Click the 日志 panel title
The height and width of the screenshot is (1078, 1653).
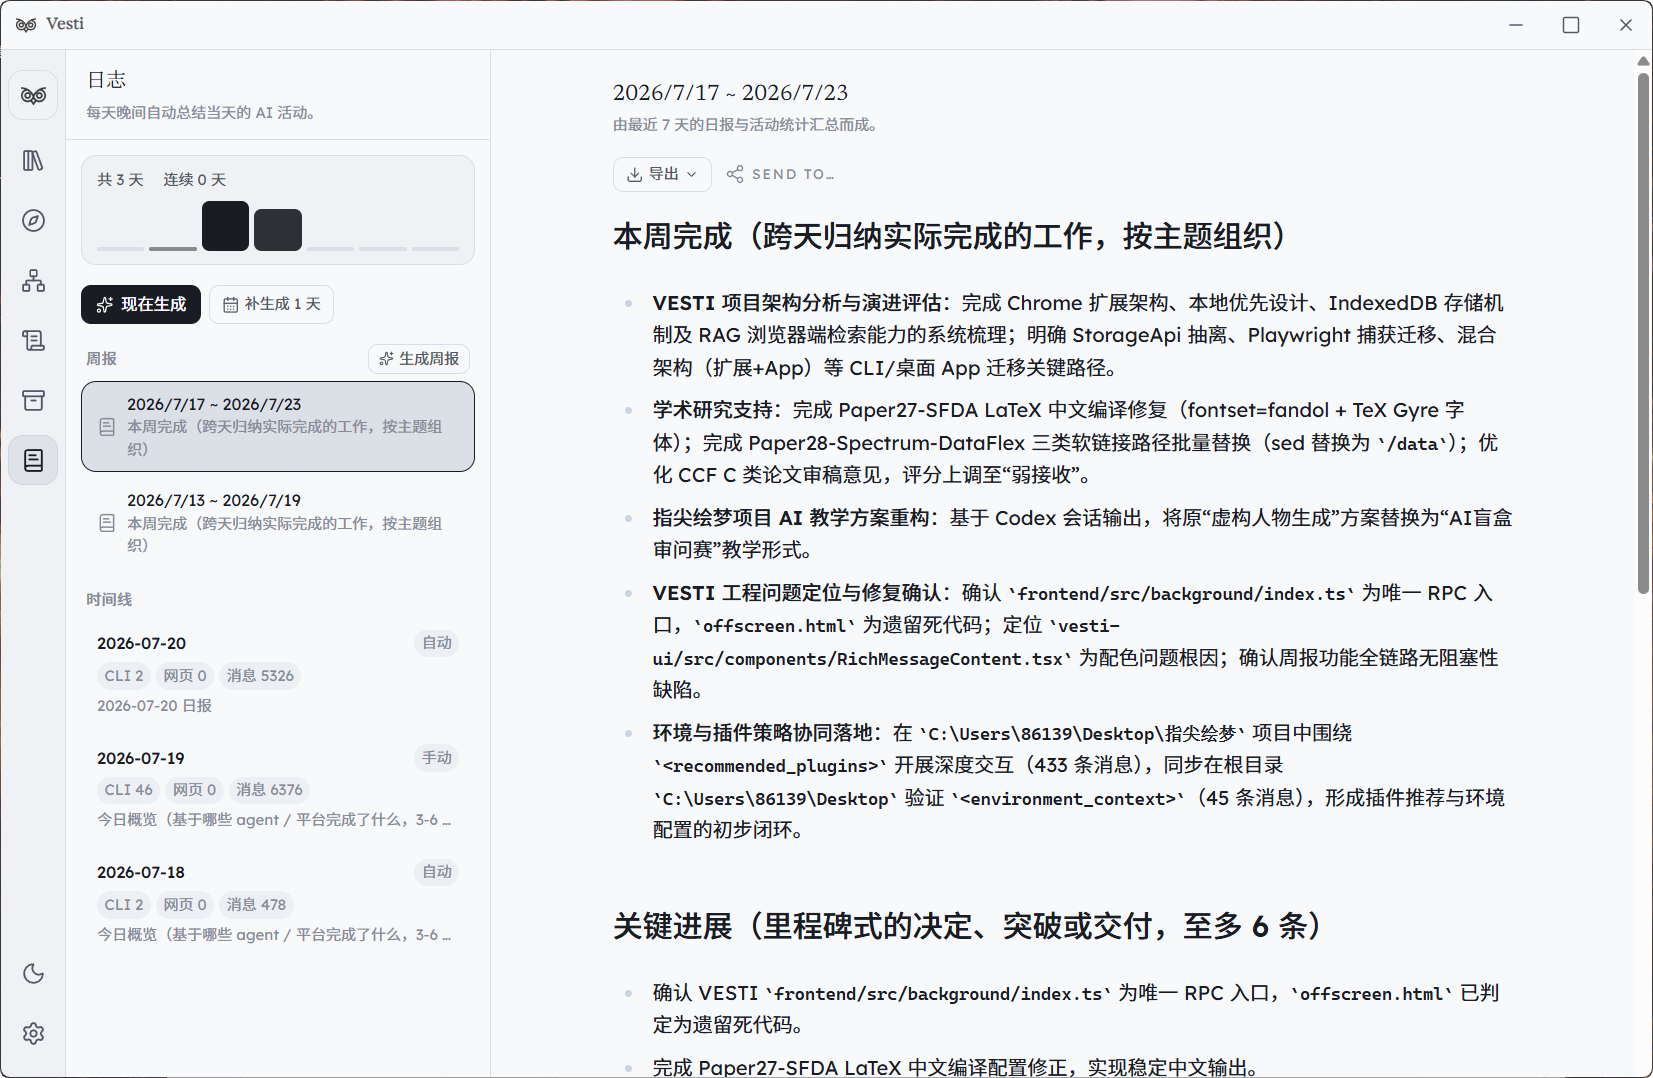pyautogui.click(x=107, y=80)
